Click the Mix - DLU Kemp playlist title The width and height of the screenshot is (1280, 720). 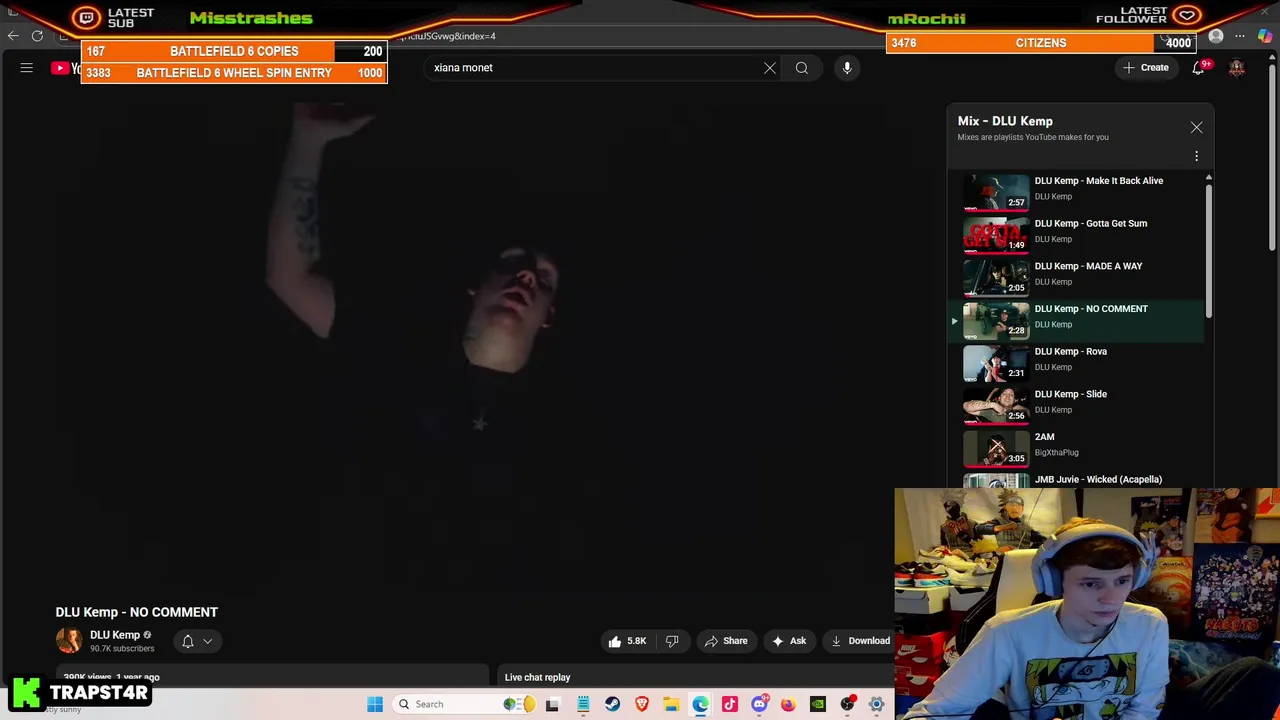click(1005, 121)
